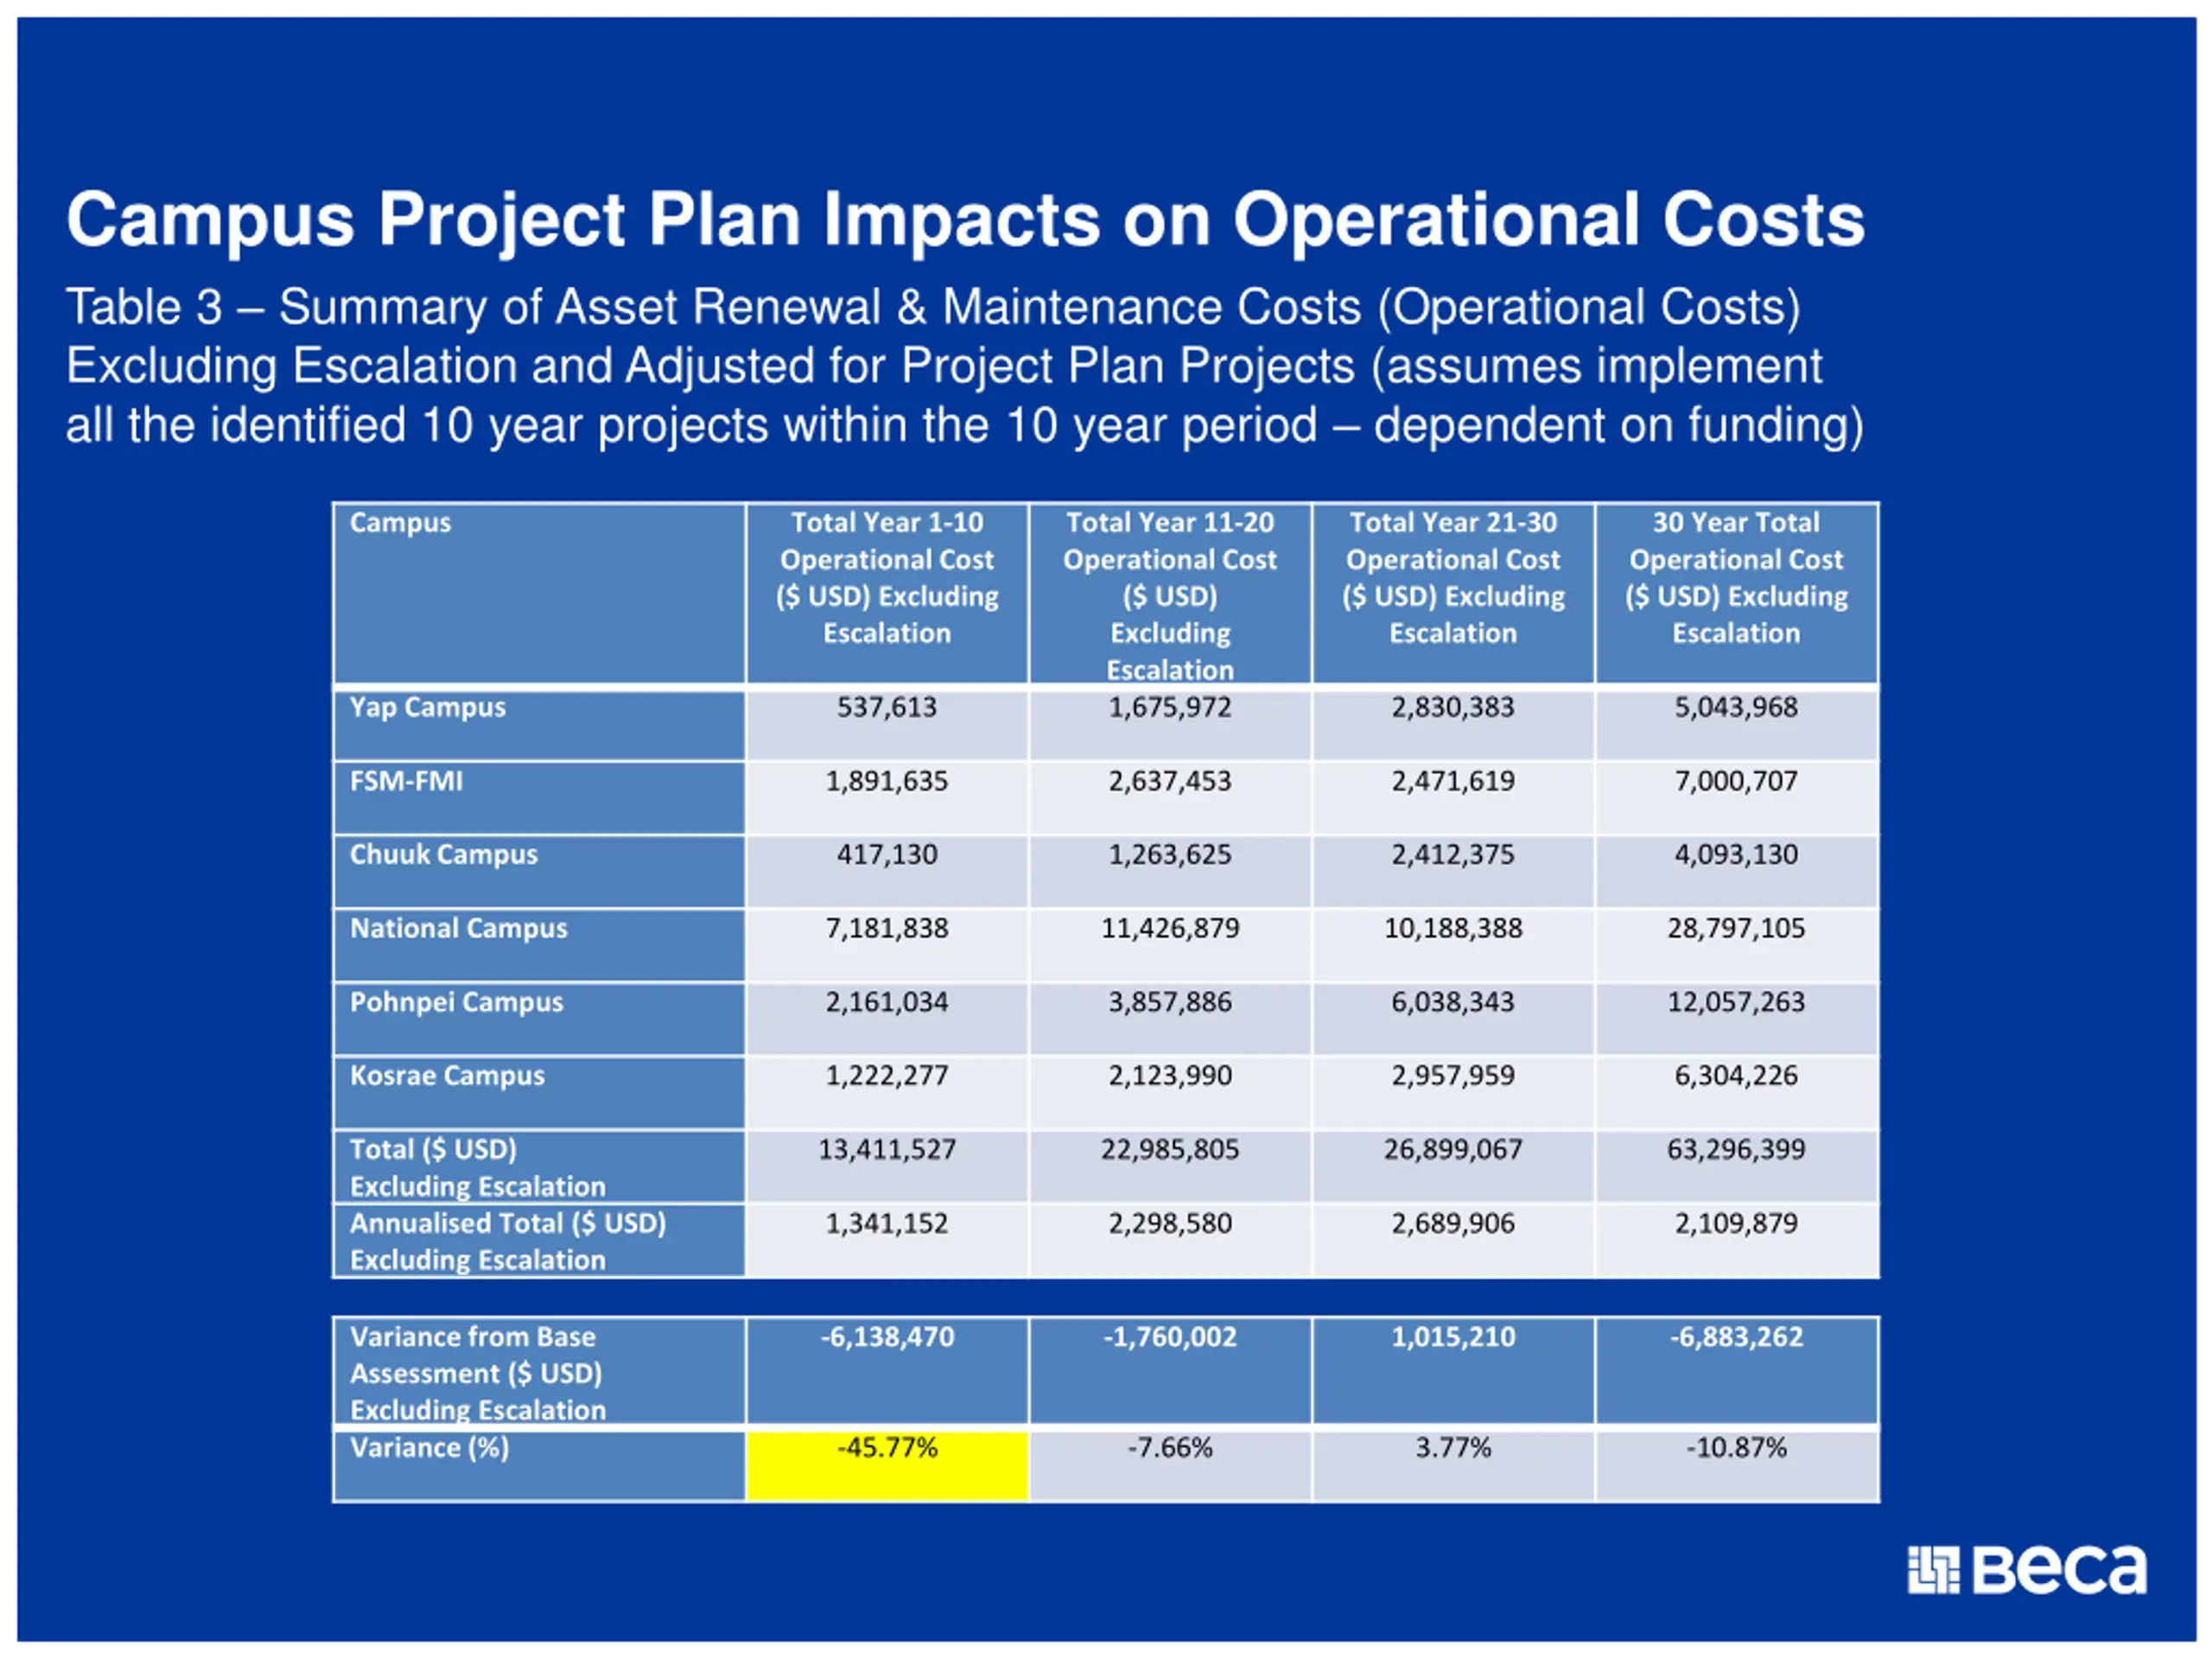Viewport: 2212px width, 1659px height.
Task: Click the 'Table 3 – Summary of Asset Renewal' subtitle
Action: pyautogui.click(x=965, y=365)
